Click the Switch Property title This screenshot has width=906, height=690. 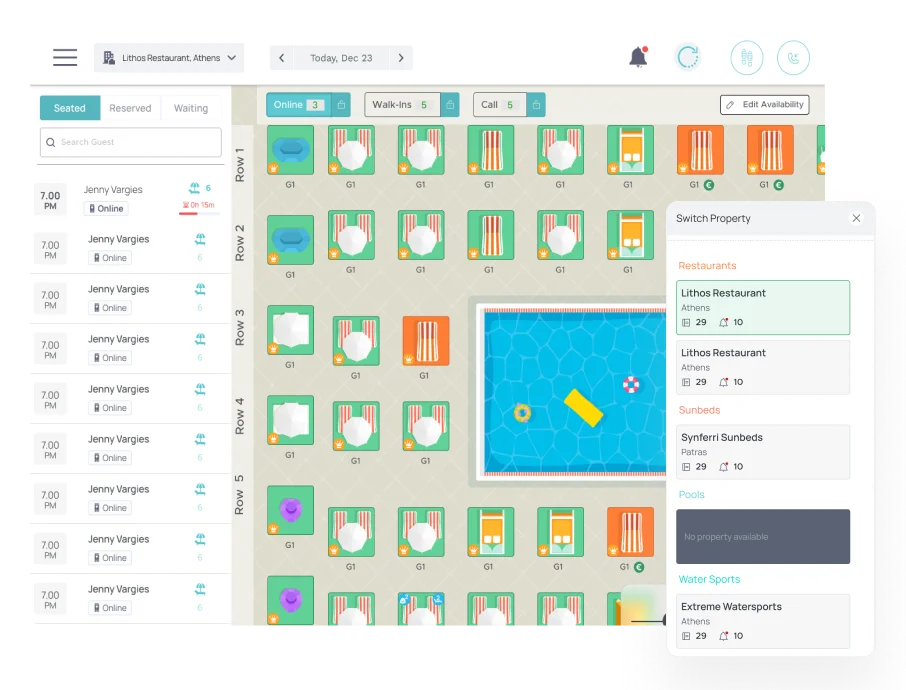point(713,218)
